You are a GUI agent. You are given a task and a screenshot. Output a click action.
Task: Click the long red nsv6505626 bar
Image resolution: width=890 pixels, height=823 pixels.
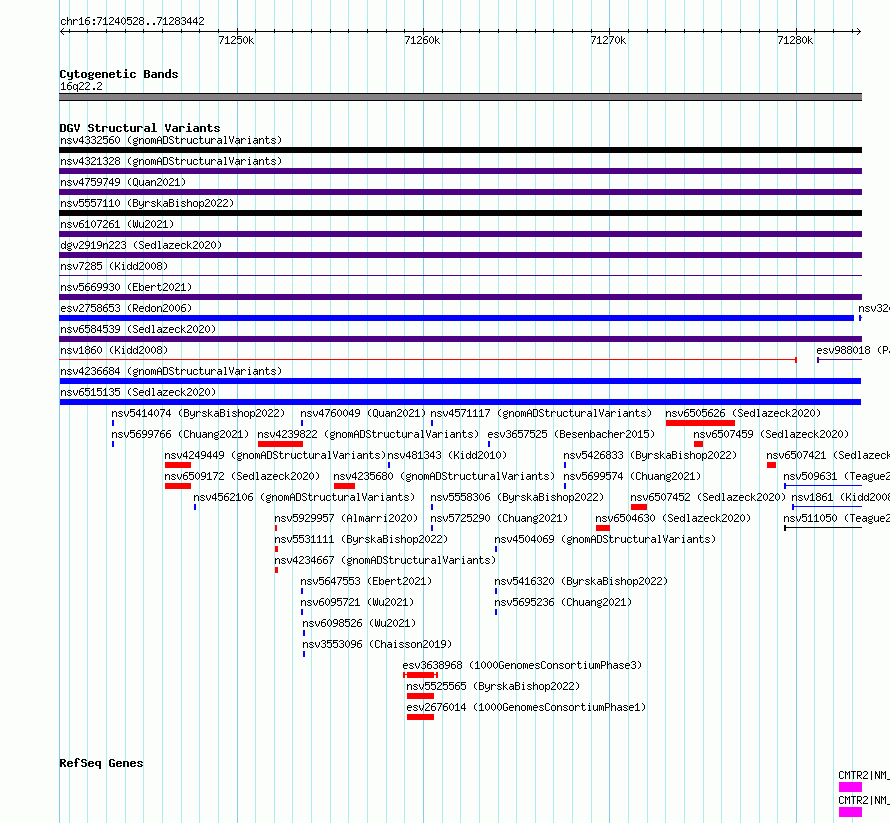(x=700, y=423)
